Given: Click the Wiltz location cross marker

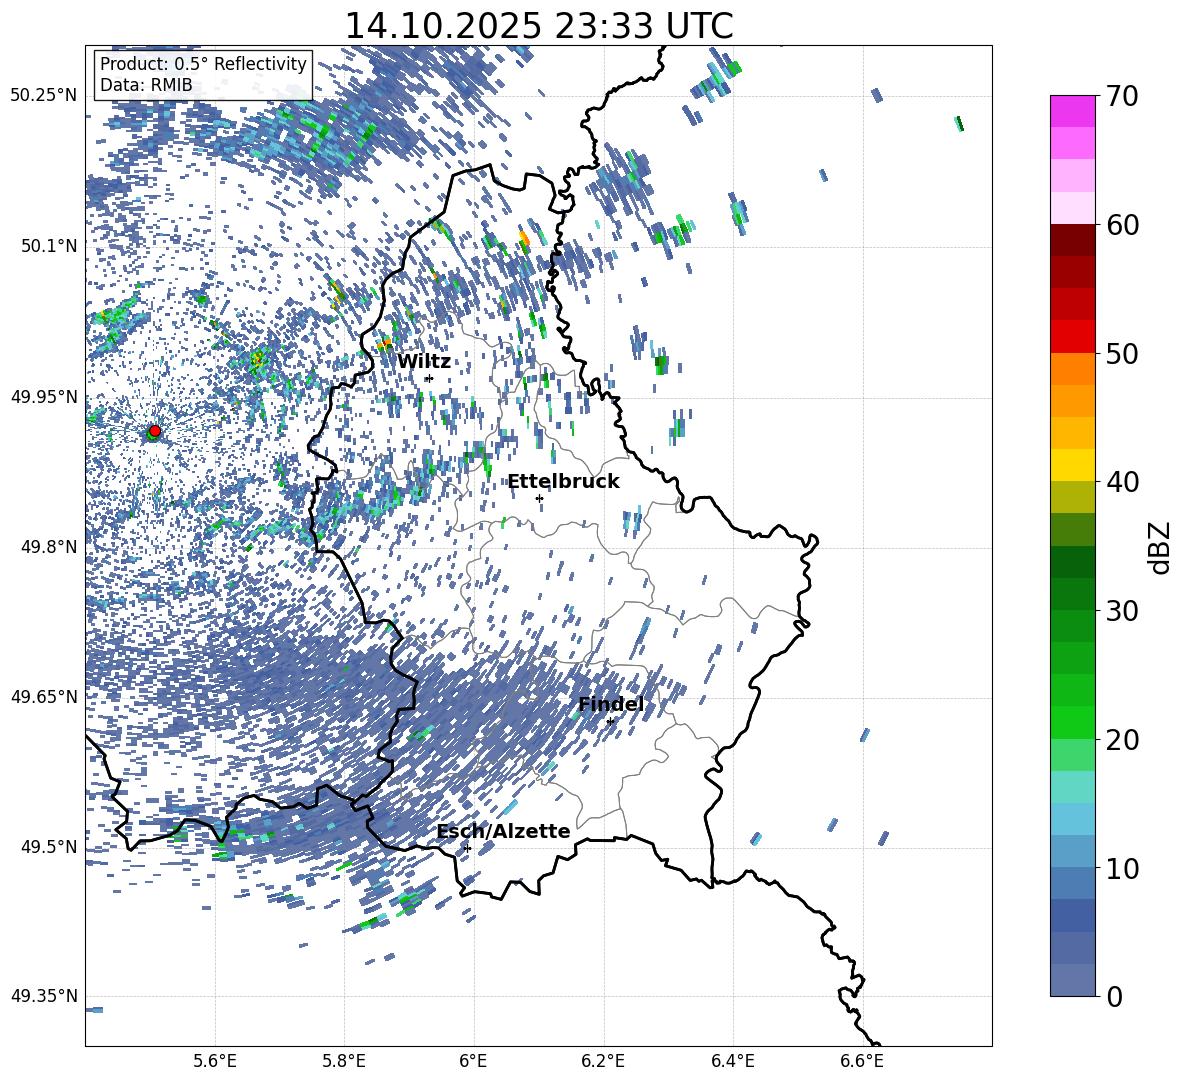Looking at the screenshot, I should coord(429,378).
